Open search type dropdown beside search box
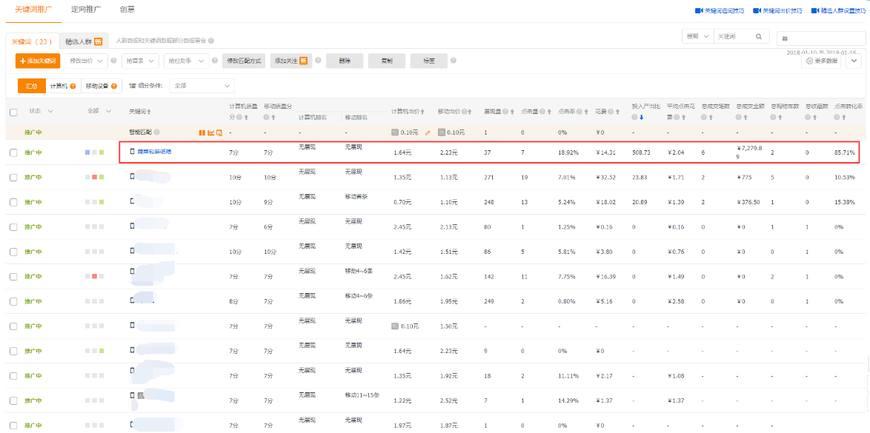870x433 pixels. 697,37
